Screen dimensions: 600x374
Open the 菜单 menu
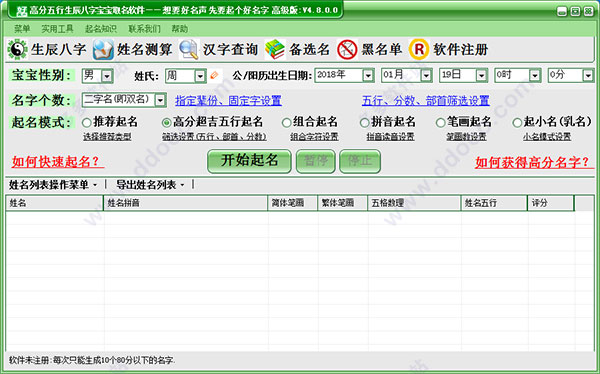point(22,29)
